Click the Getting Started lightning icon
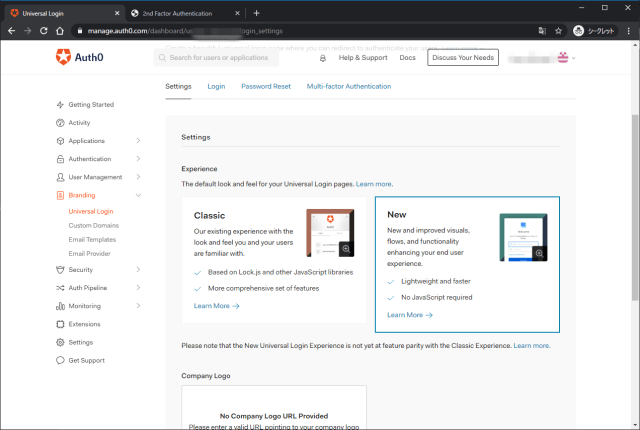The width and height of the screenshot is (640, 430). coord(60,104)
